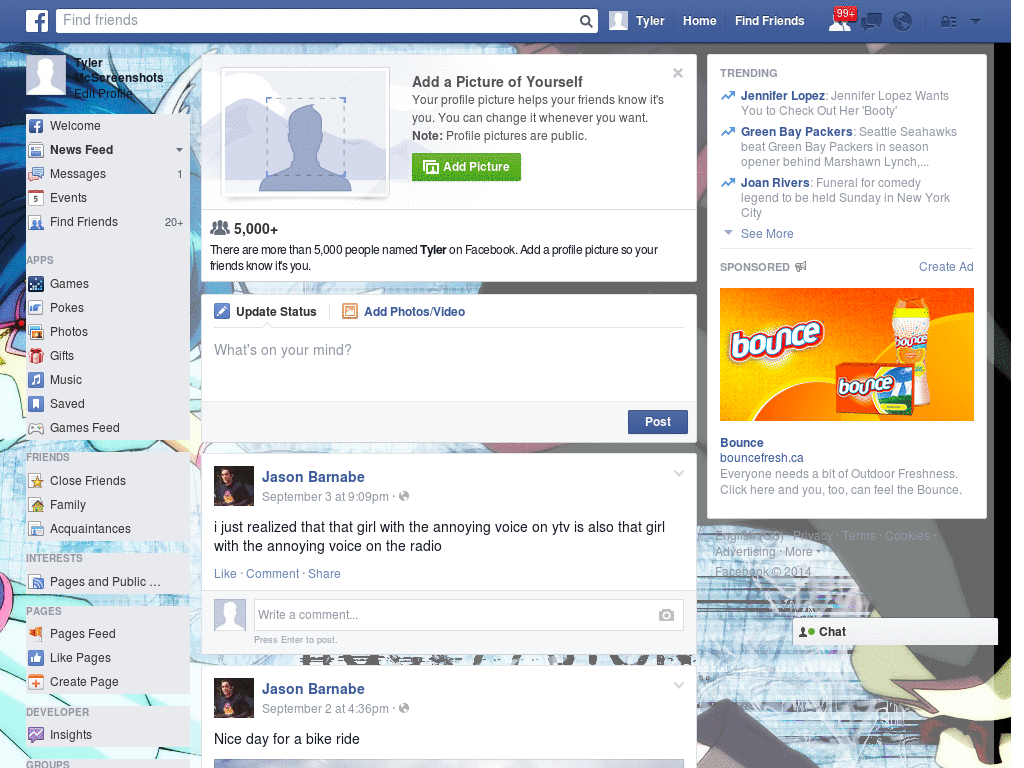
Task: Open options chevron on September 3 post
Action: [679, 473]
